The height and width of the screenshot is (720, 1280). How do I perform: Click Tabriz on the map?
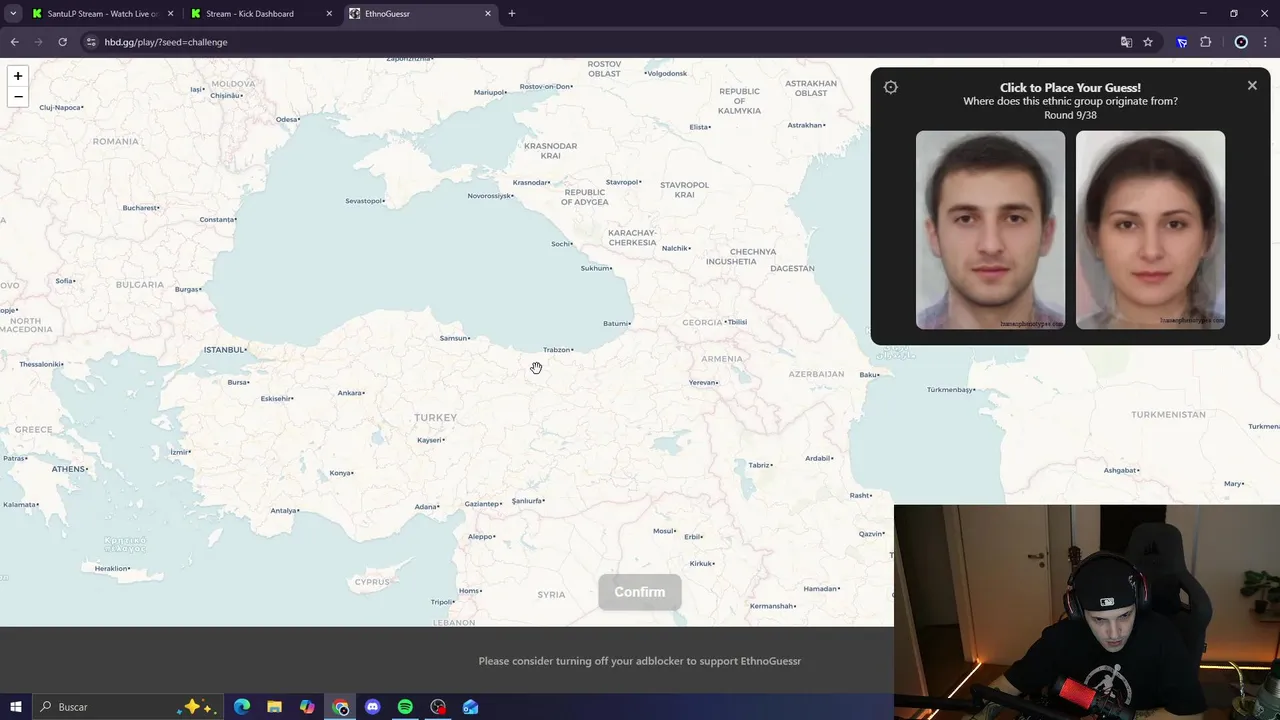[761, 465]
